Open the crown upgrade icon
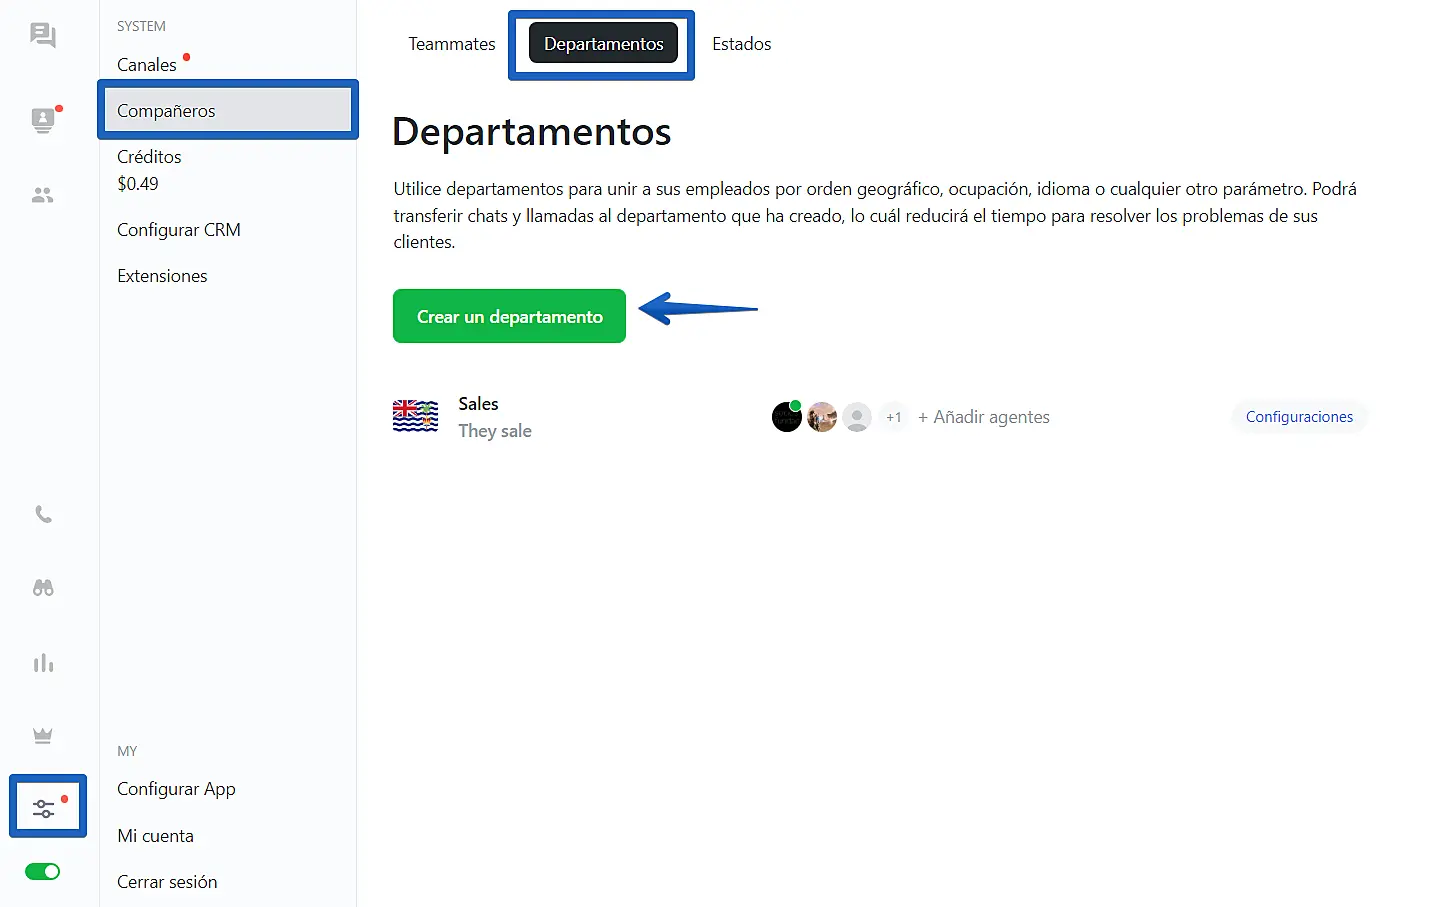The width and height of the screenshot is (1441, 907). pyautogui.click(x=43, y=736)
